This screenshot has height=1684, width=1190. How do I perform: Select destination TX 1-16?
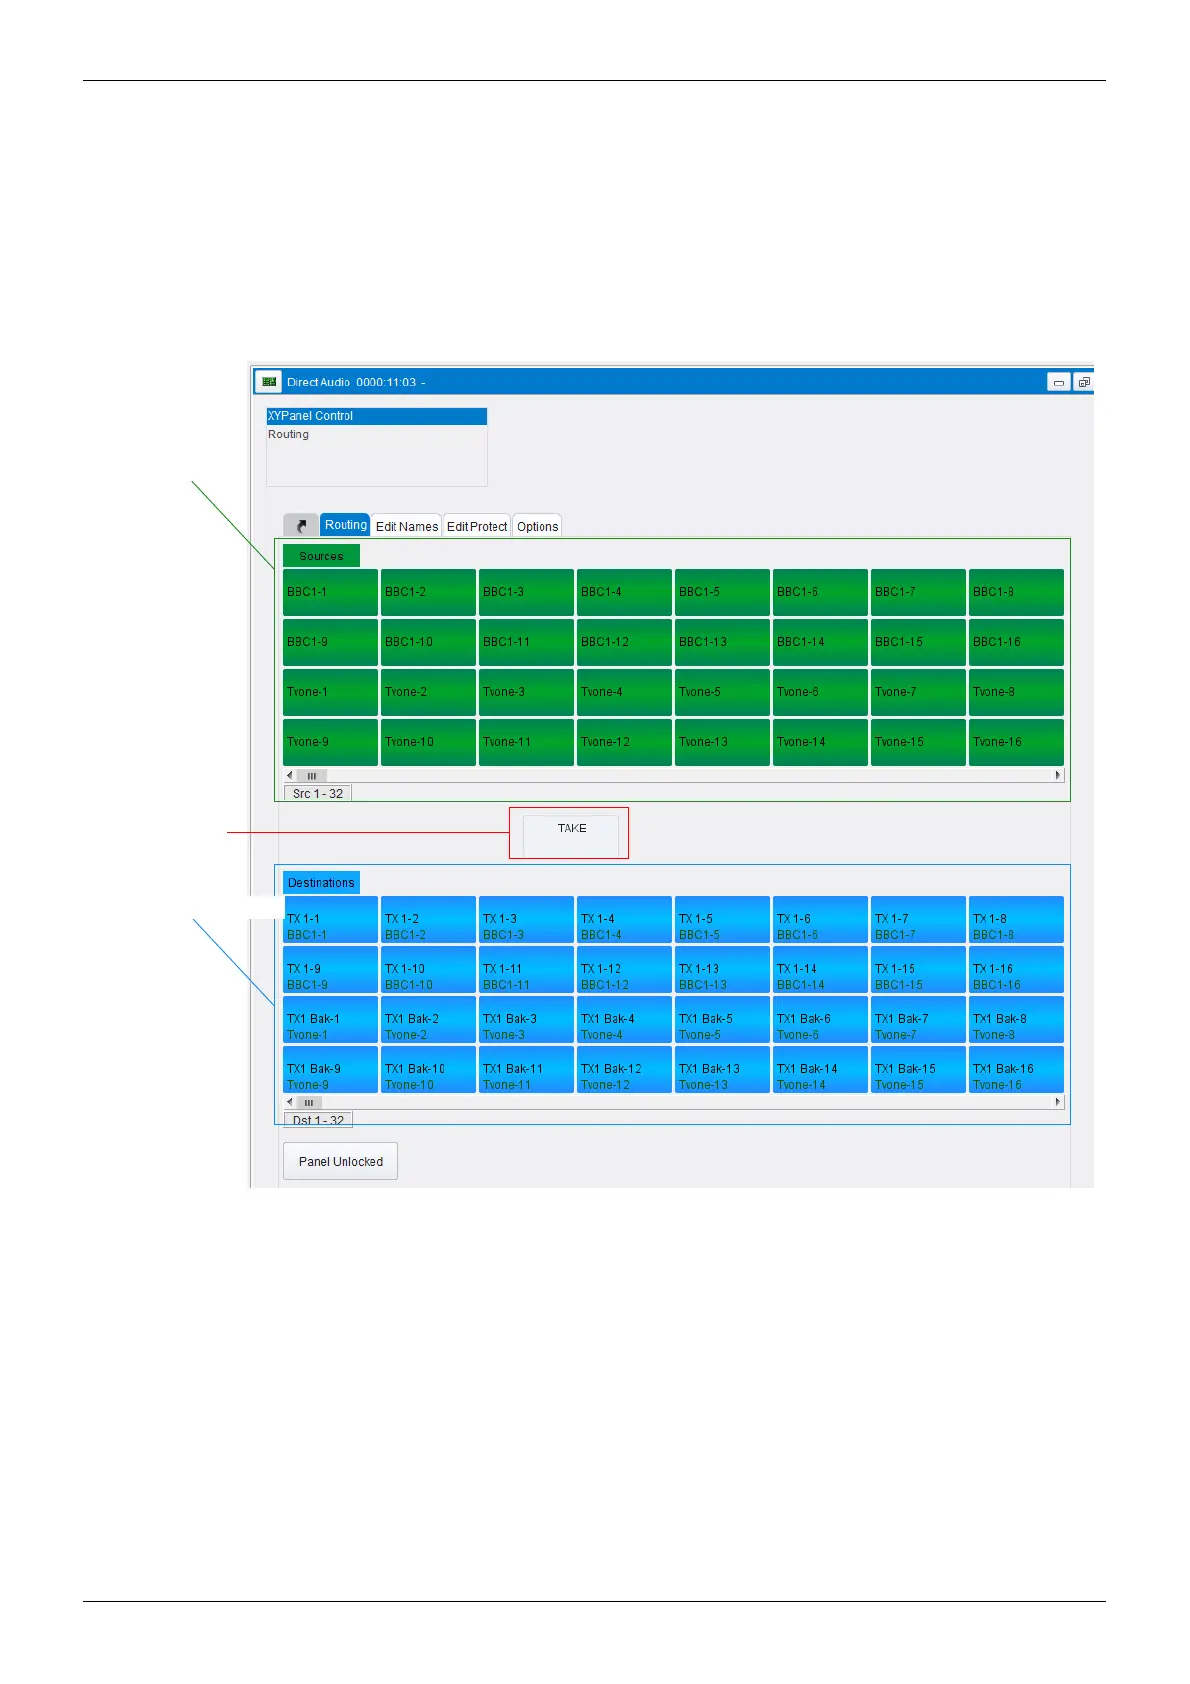[1016, 970]
